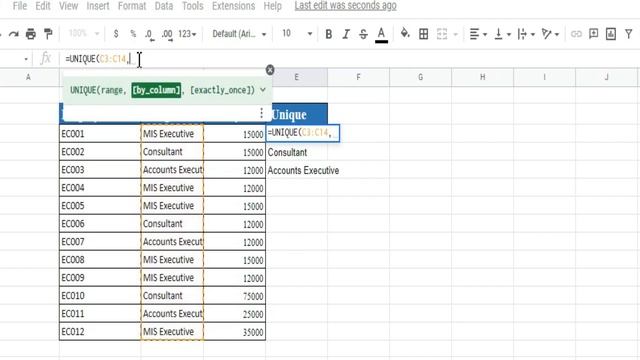This screenshot has width=640, height=360.
Task: Select column A header
Action: [28, 77]
